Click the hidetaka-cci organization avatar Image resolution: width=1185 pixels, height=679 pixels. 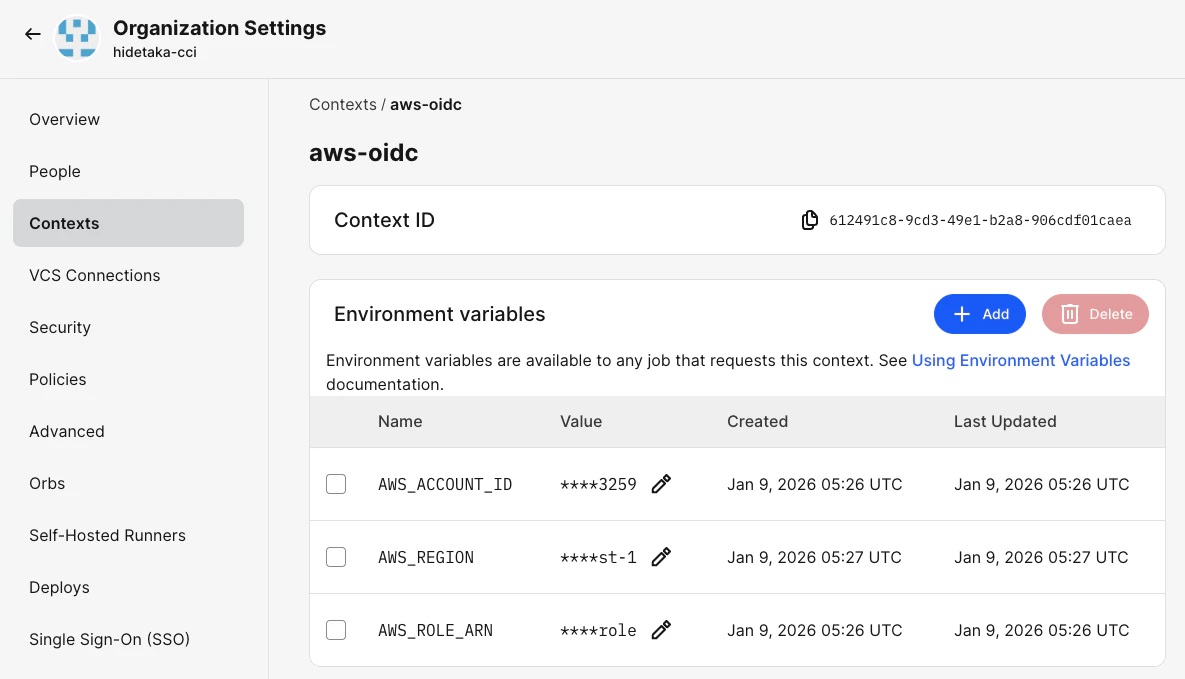coord(77,38)
